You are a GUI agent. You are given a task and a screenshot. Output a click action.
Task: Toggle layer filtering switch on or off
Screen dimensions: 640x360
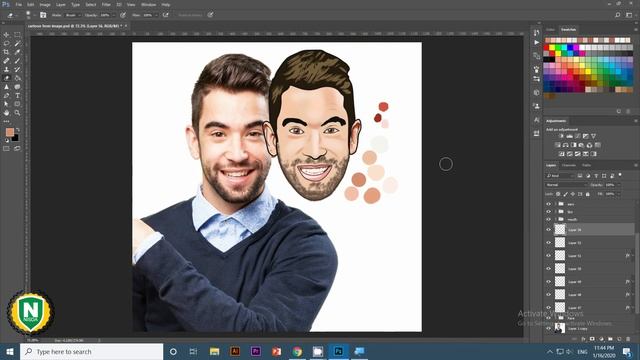click(x=620, y=175)
